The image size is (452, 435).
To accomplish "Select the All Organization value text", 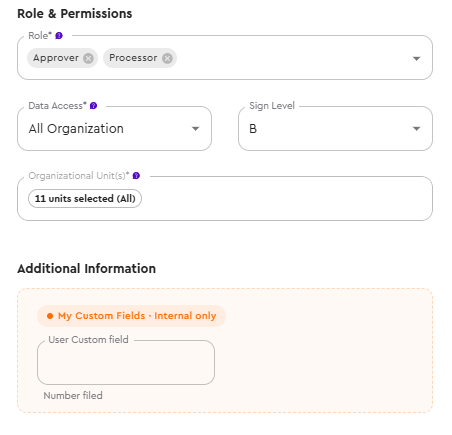I will pyautogui.click(x=76, y=129).
